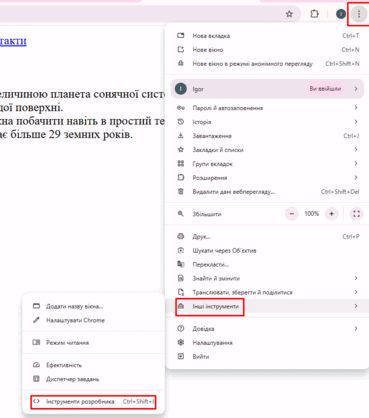Open the Extensions puzzle icon in toolbar
369x418 pixels.
(314, 14)
